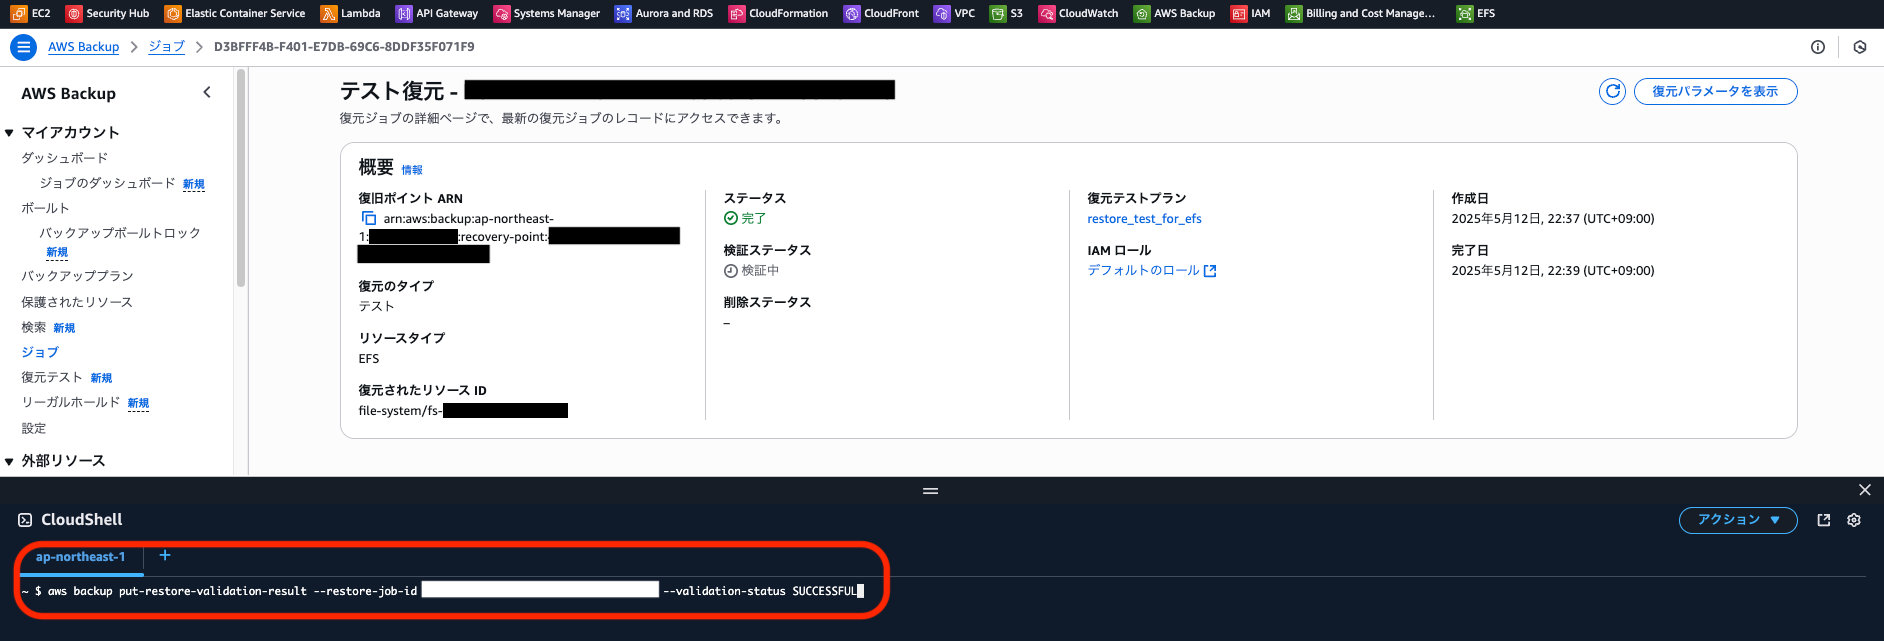The height and width of the screenshot is (641, 1884).
Task: Open Lambda service shortcut
Action: 350,13
